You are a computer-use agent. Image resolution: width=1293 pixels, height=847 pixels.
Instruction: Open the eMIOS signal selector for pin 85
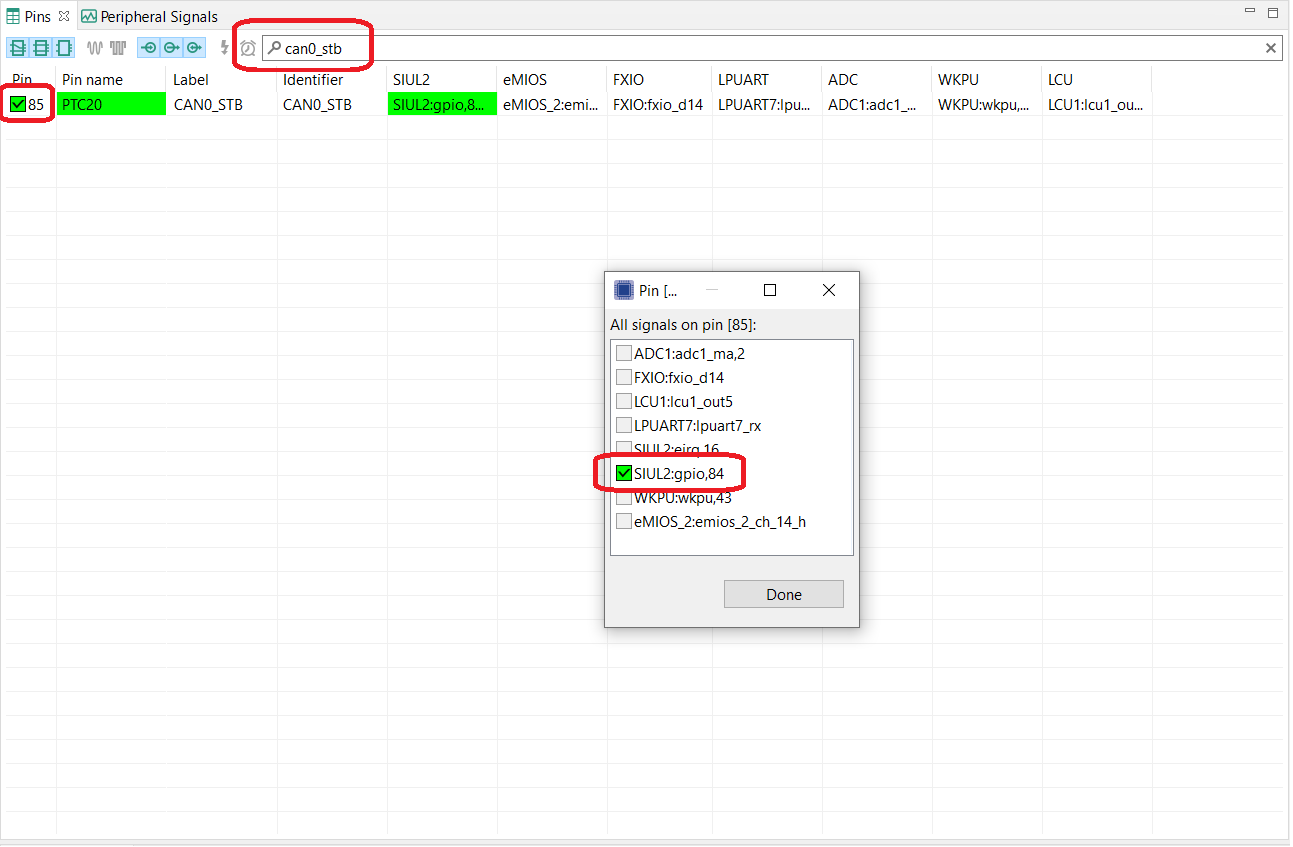click(551, 104)
